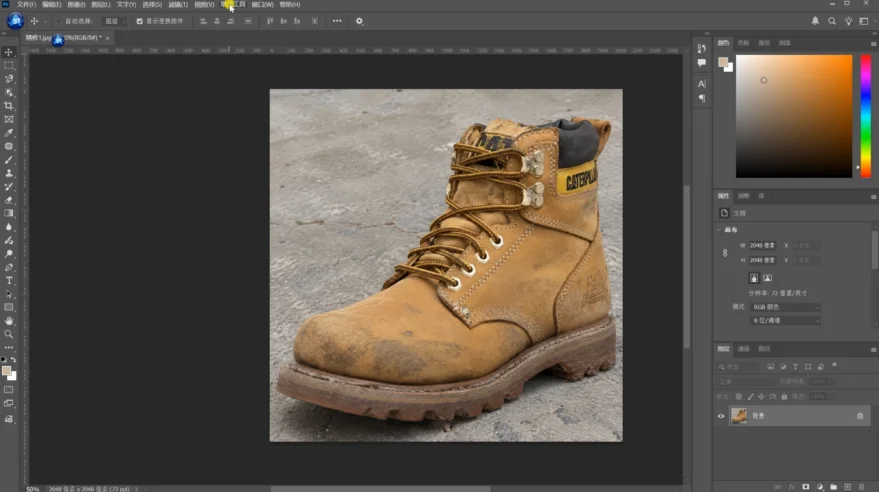Select the Dodge tool

coord(9,254)
